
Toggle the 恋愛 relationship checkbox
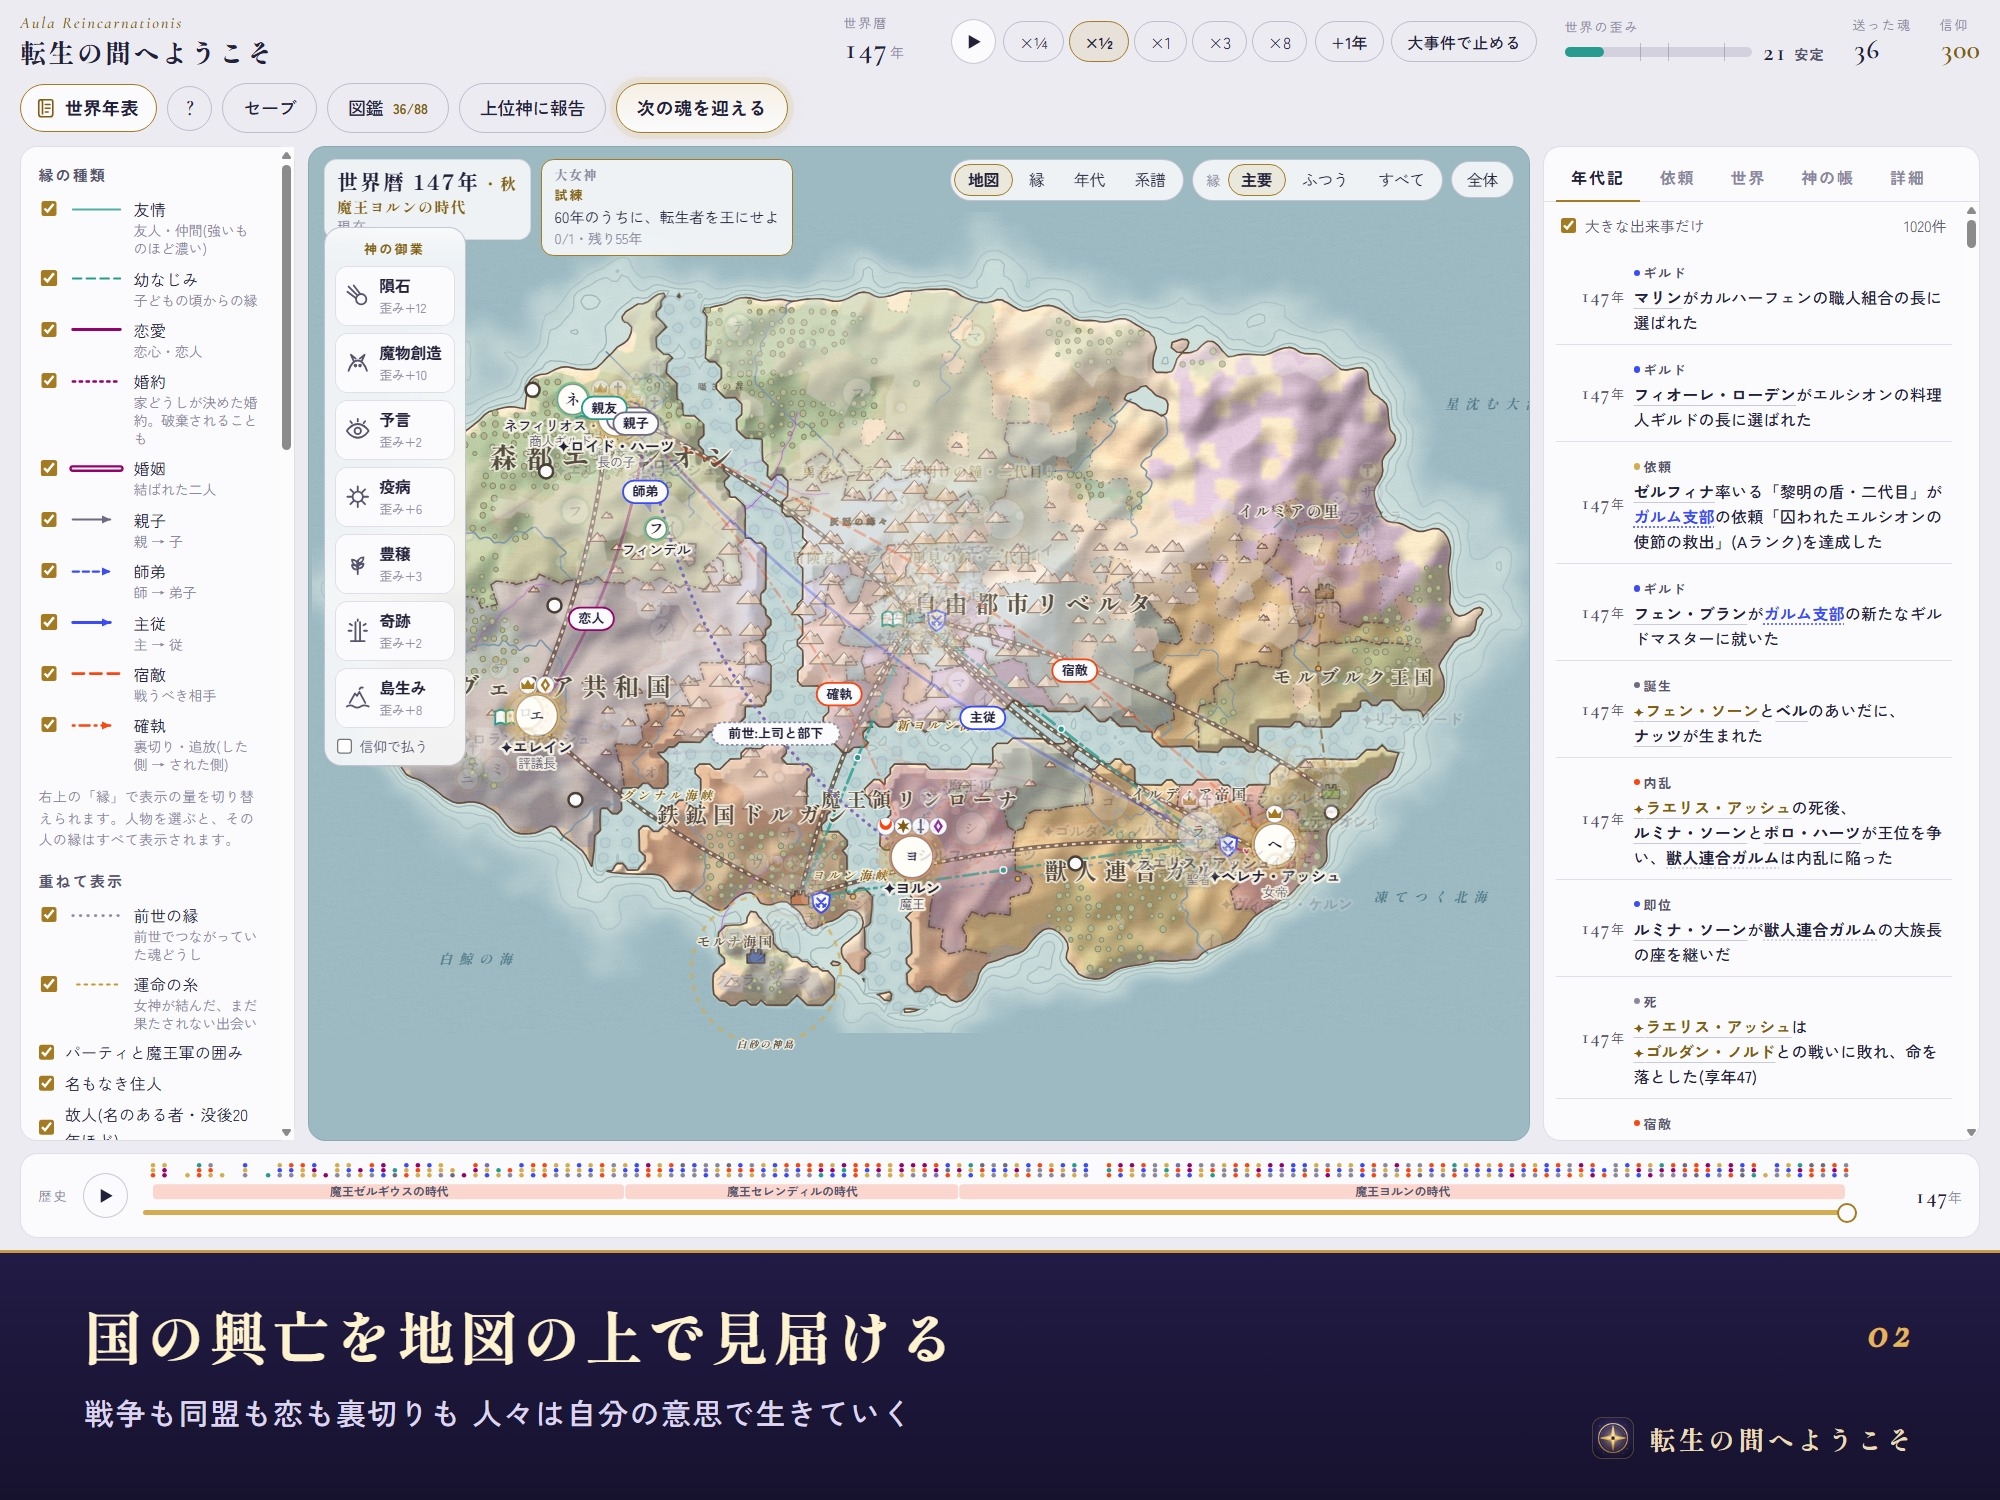tap(48, 329)
